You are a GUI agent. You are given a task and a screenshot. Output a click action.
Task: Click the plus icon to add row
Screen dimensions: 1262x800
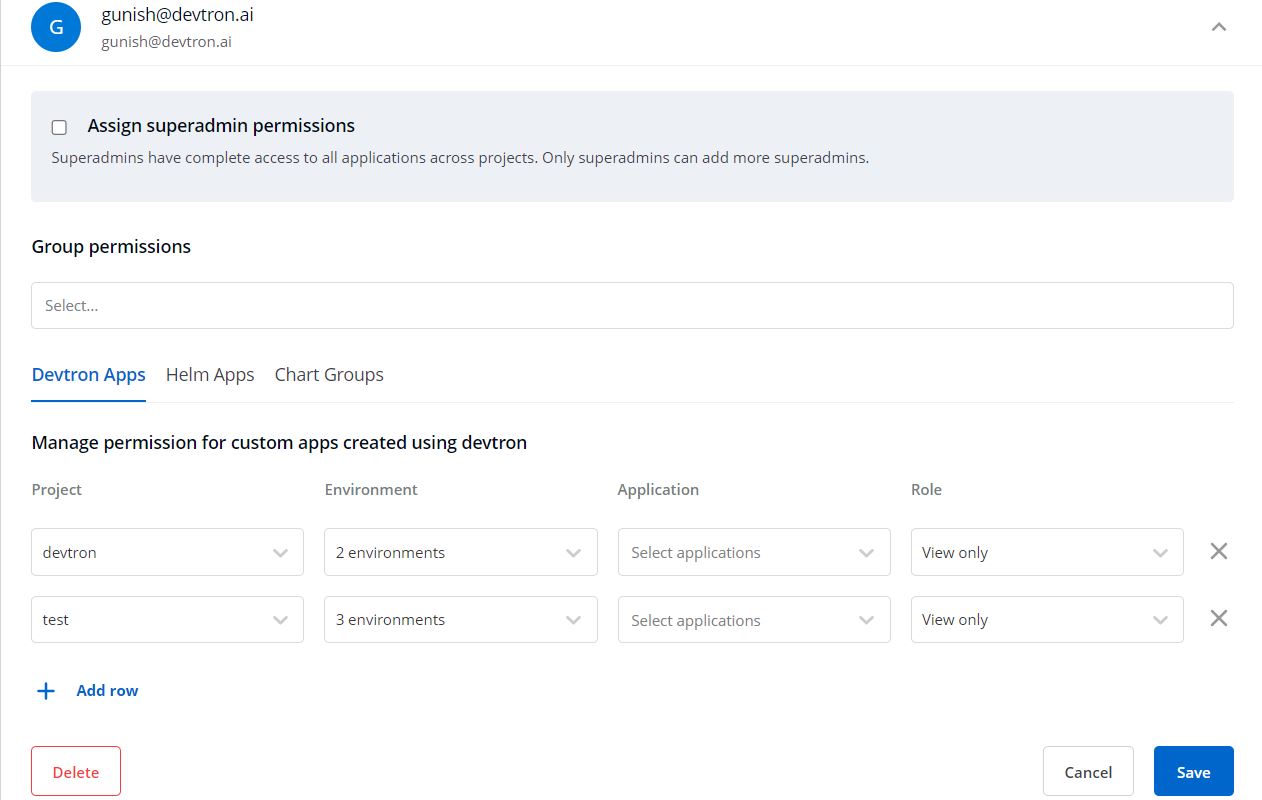46,691
